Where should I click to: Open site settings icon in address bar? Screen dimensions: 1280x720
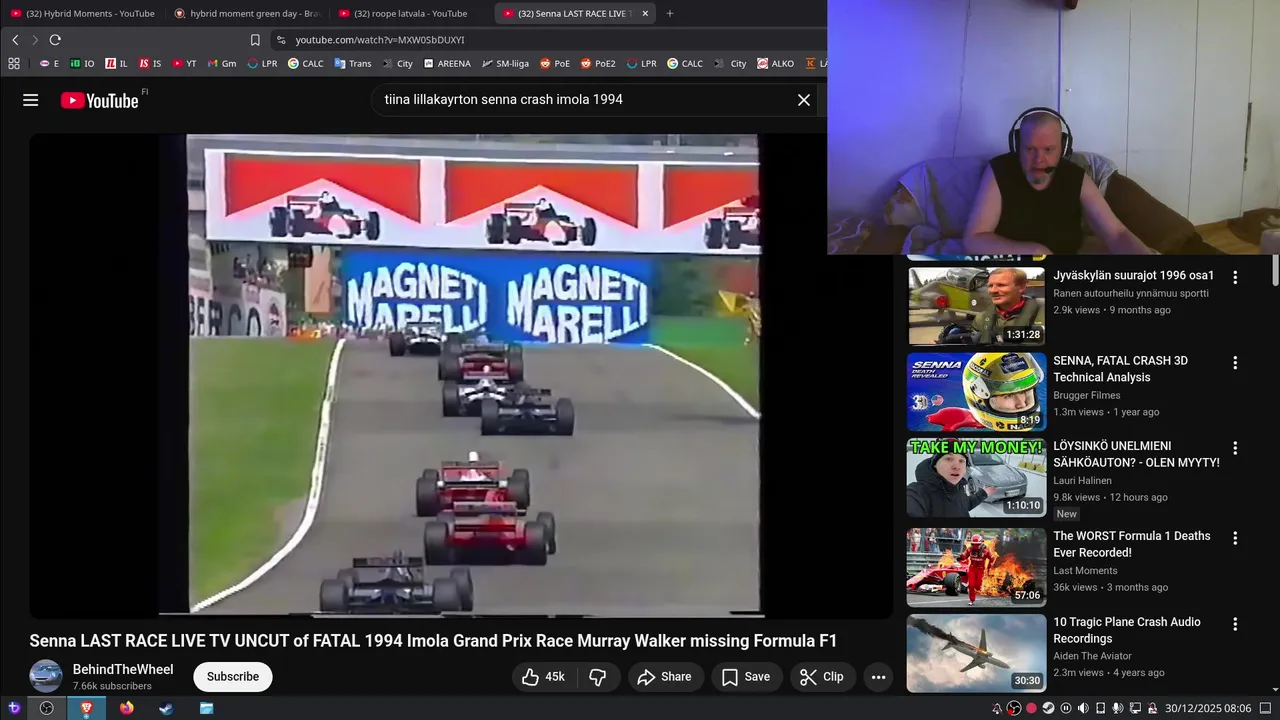tap(281, 40)
